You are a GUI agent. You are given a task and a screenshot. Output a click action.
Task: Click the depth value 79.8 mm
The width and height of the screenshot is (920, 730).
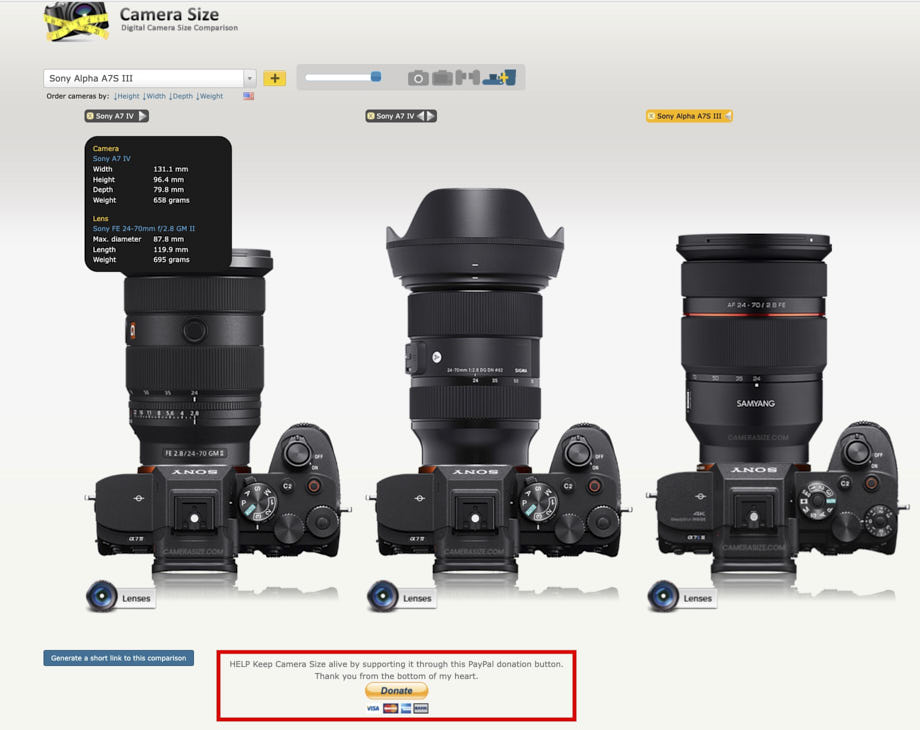pyautogui.click(x=168, y=190)
